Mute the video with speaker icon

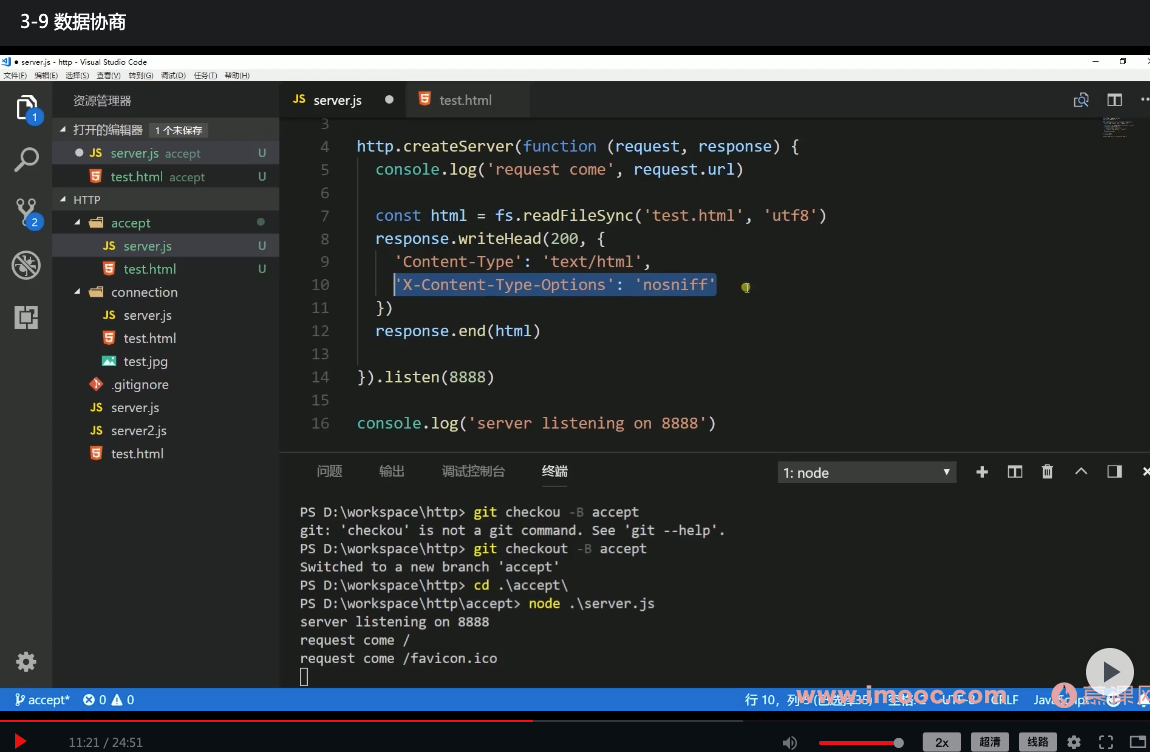point(790,742)
